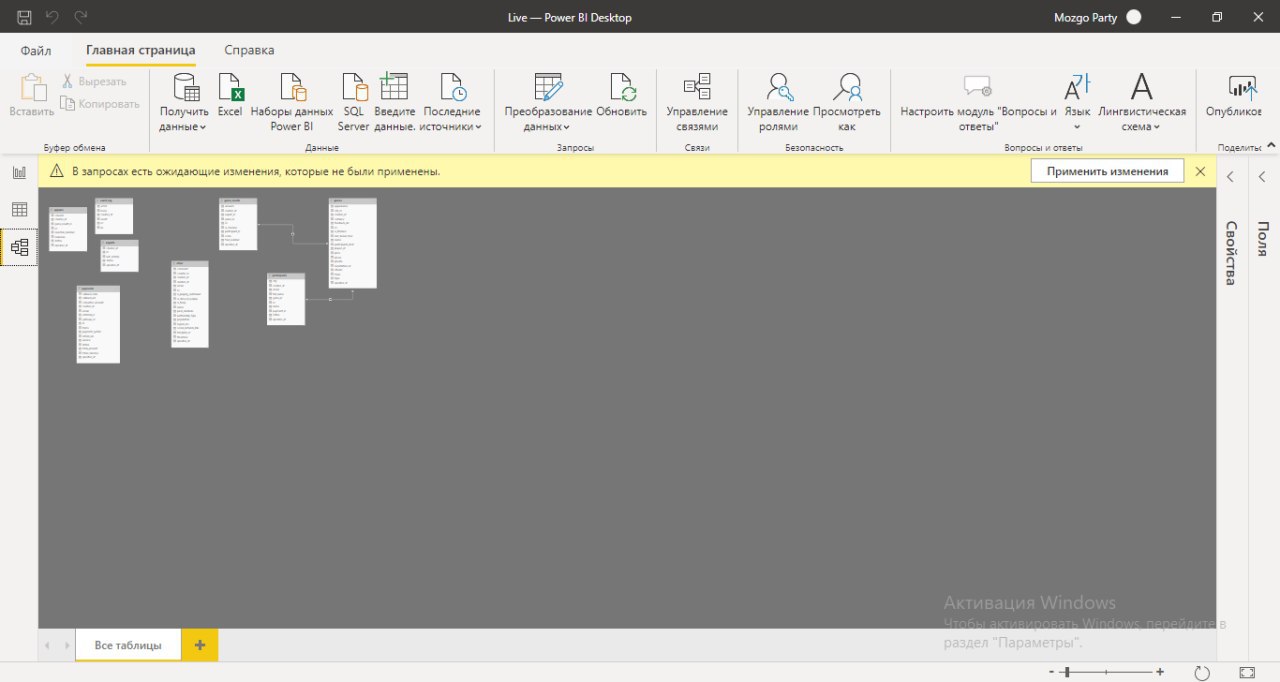Click the Mozgo Party account avatar
This screenshot has width=1280, height=682.
tap(1133, 17)
